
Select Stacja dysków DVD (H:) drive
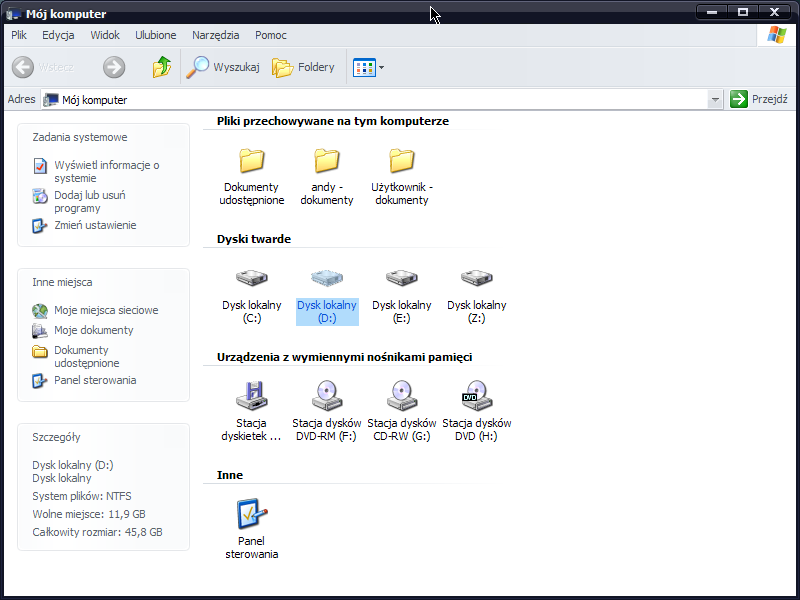[x=477, y=395]
